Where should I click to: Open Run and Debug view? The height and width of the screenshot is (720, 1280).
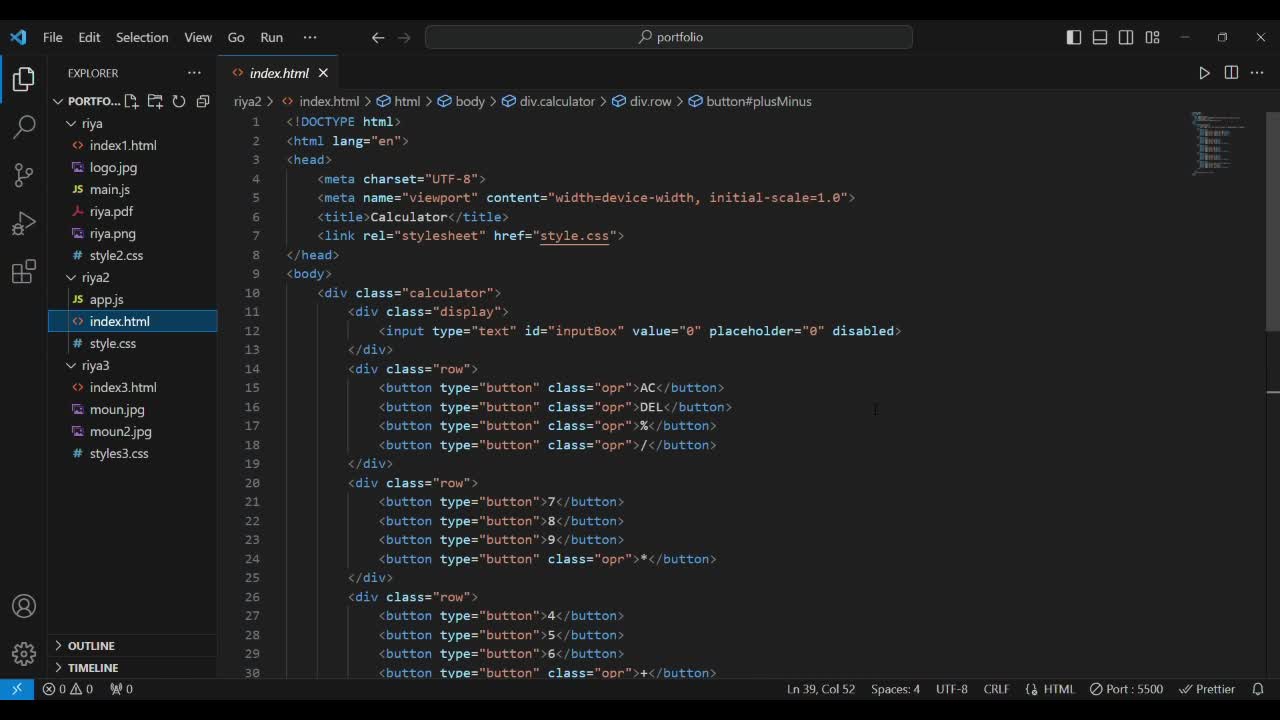(24, 223)
